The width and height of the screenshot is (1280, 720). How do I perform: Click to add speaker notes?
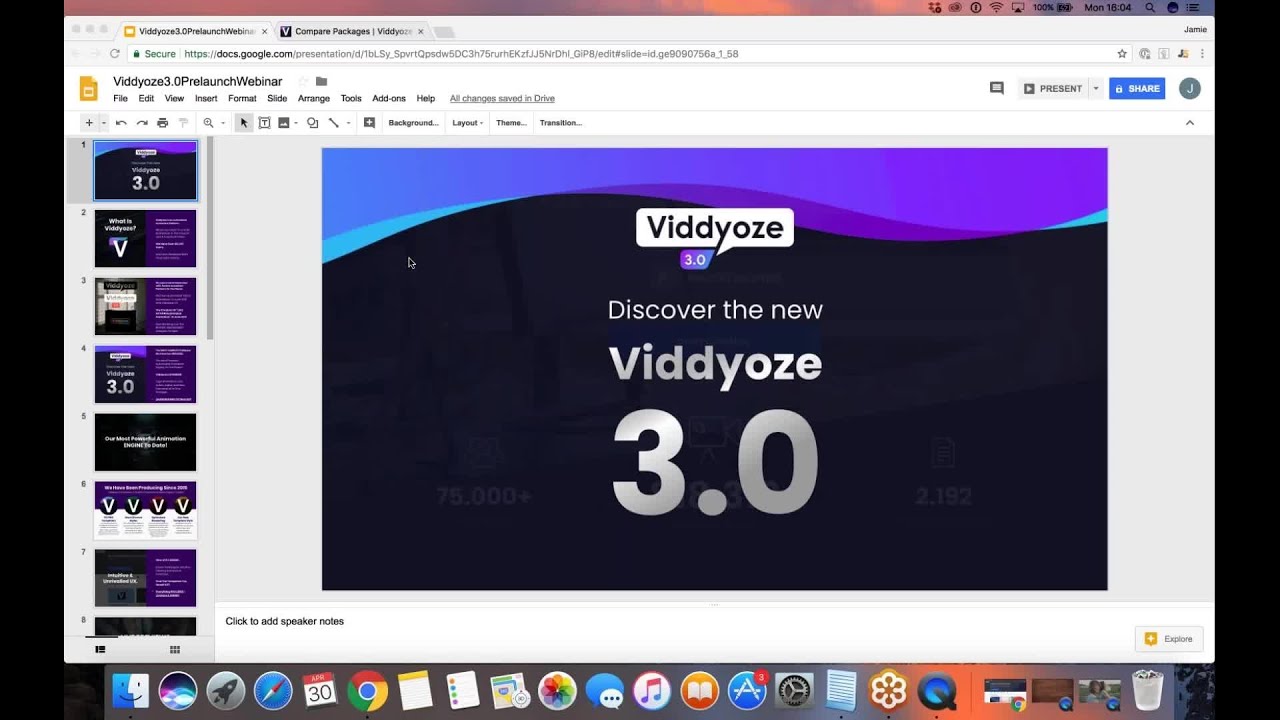point(285,621)
